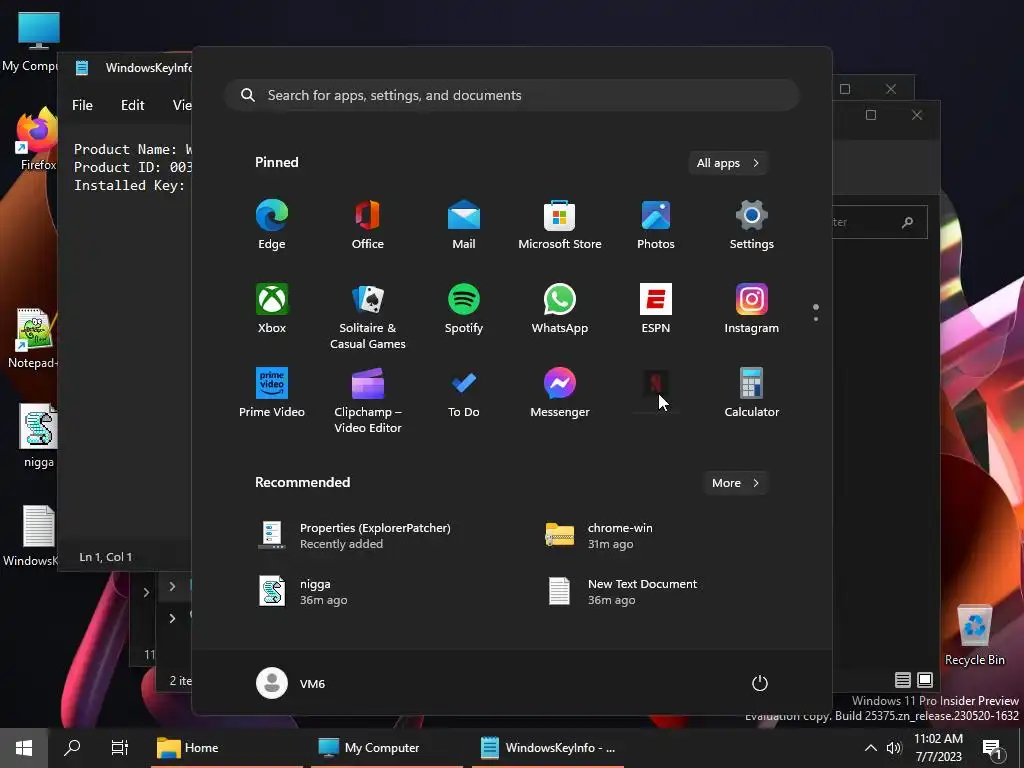Image resolution: width=1024 pixels, height=768 pixels.
Task: Open WhatsApp
Action: [560, 308]
